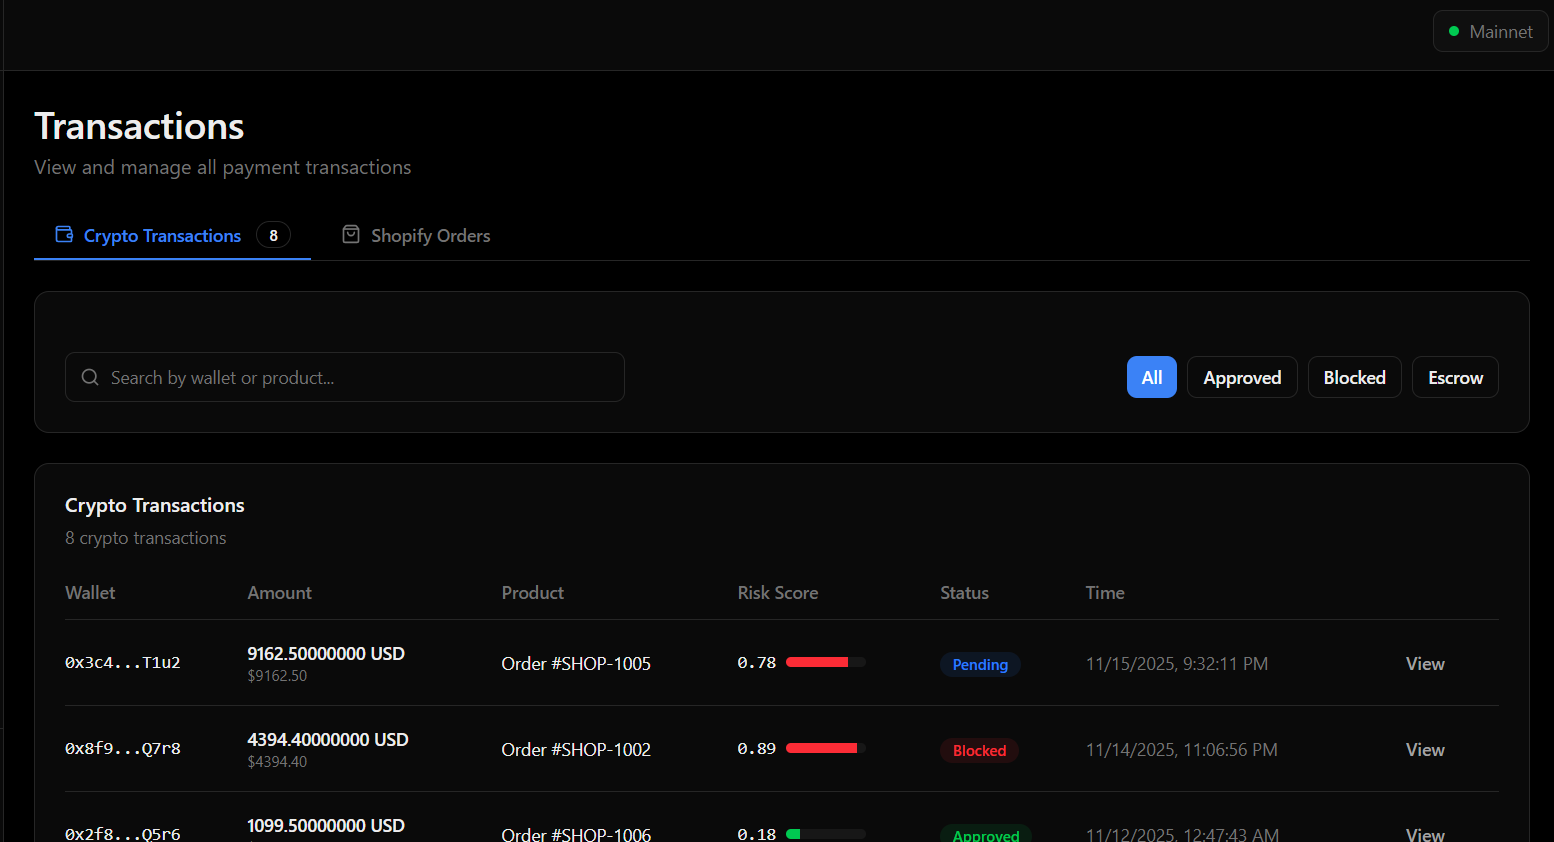Focus the Search by wallet or product field

(x=345, y=377)
